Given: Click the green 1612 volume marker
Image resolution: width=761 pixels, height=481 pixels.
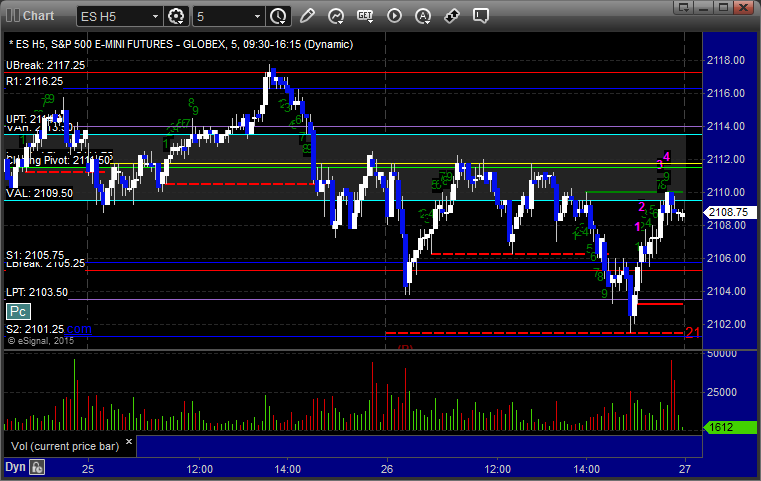Looking at the screenshot, I should point(729,427).
